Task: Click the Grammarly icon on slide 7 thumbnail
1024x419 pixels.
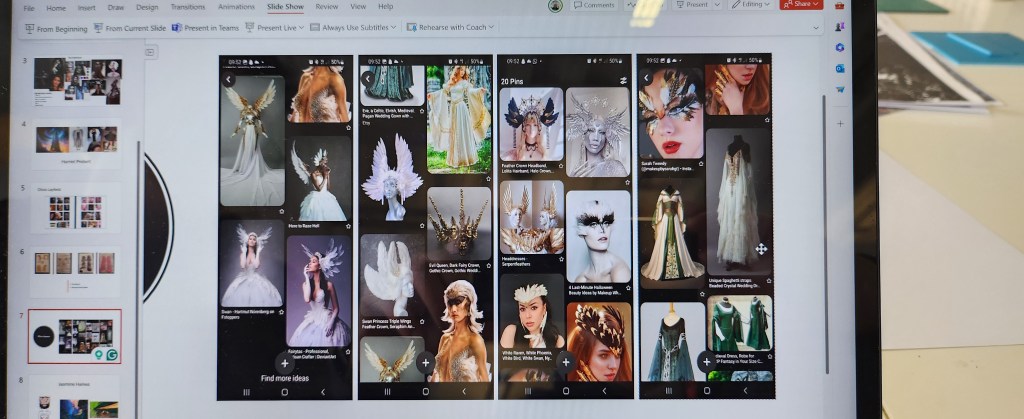Action: pyautogui.click(x=111, y=353)
